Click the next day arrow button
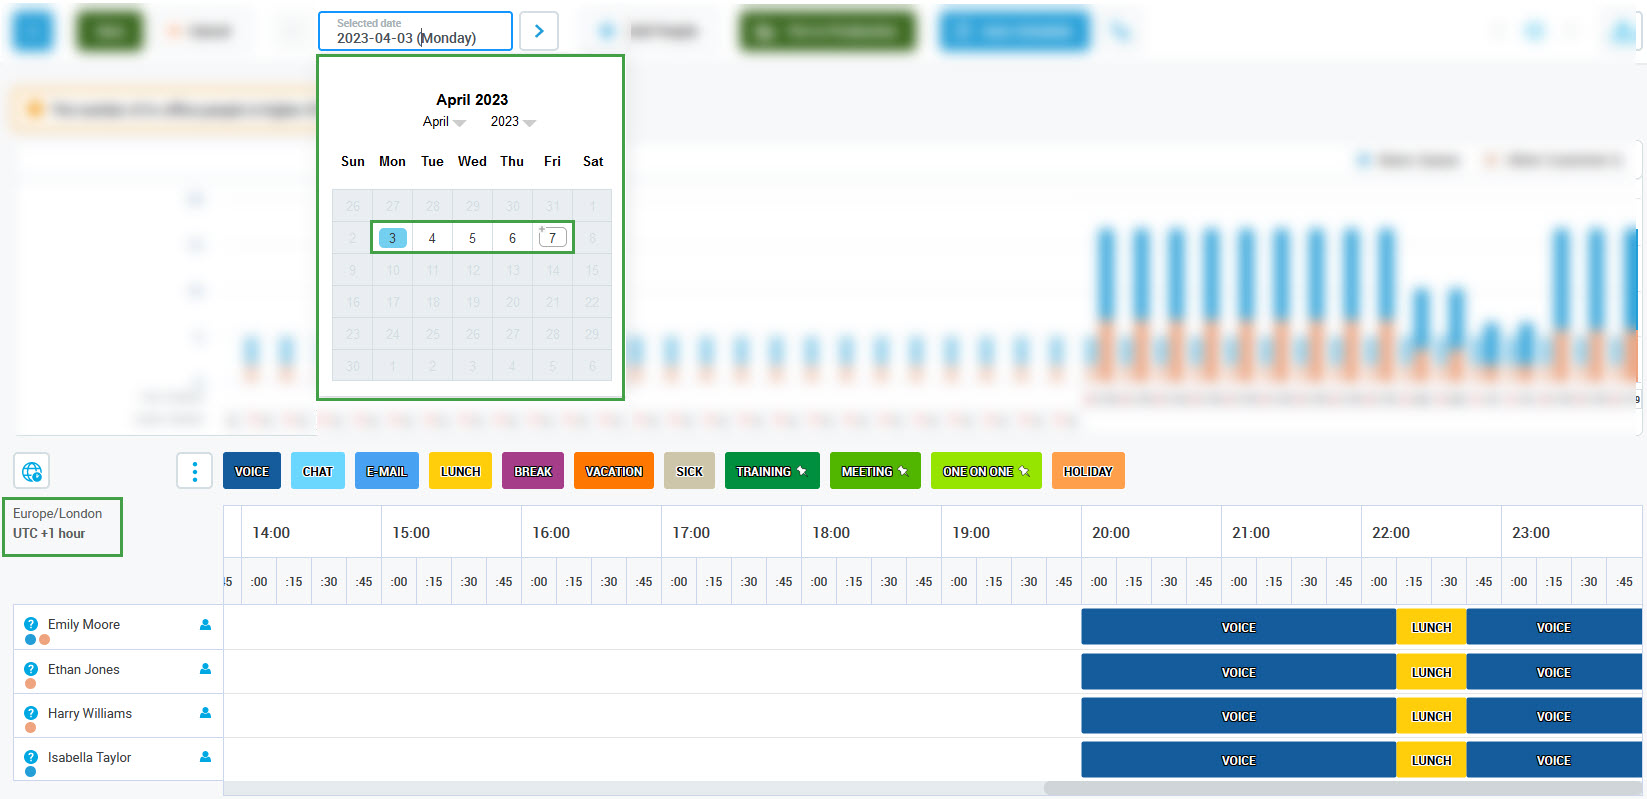1647x799 pixels. point(539,31)
